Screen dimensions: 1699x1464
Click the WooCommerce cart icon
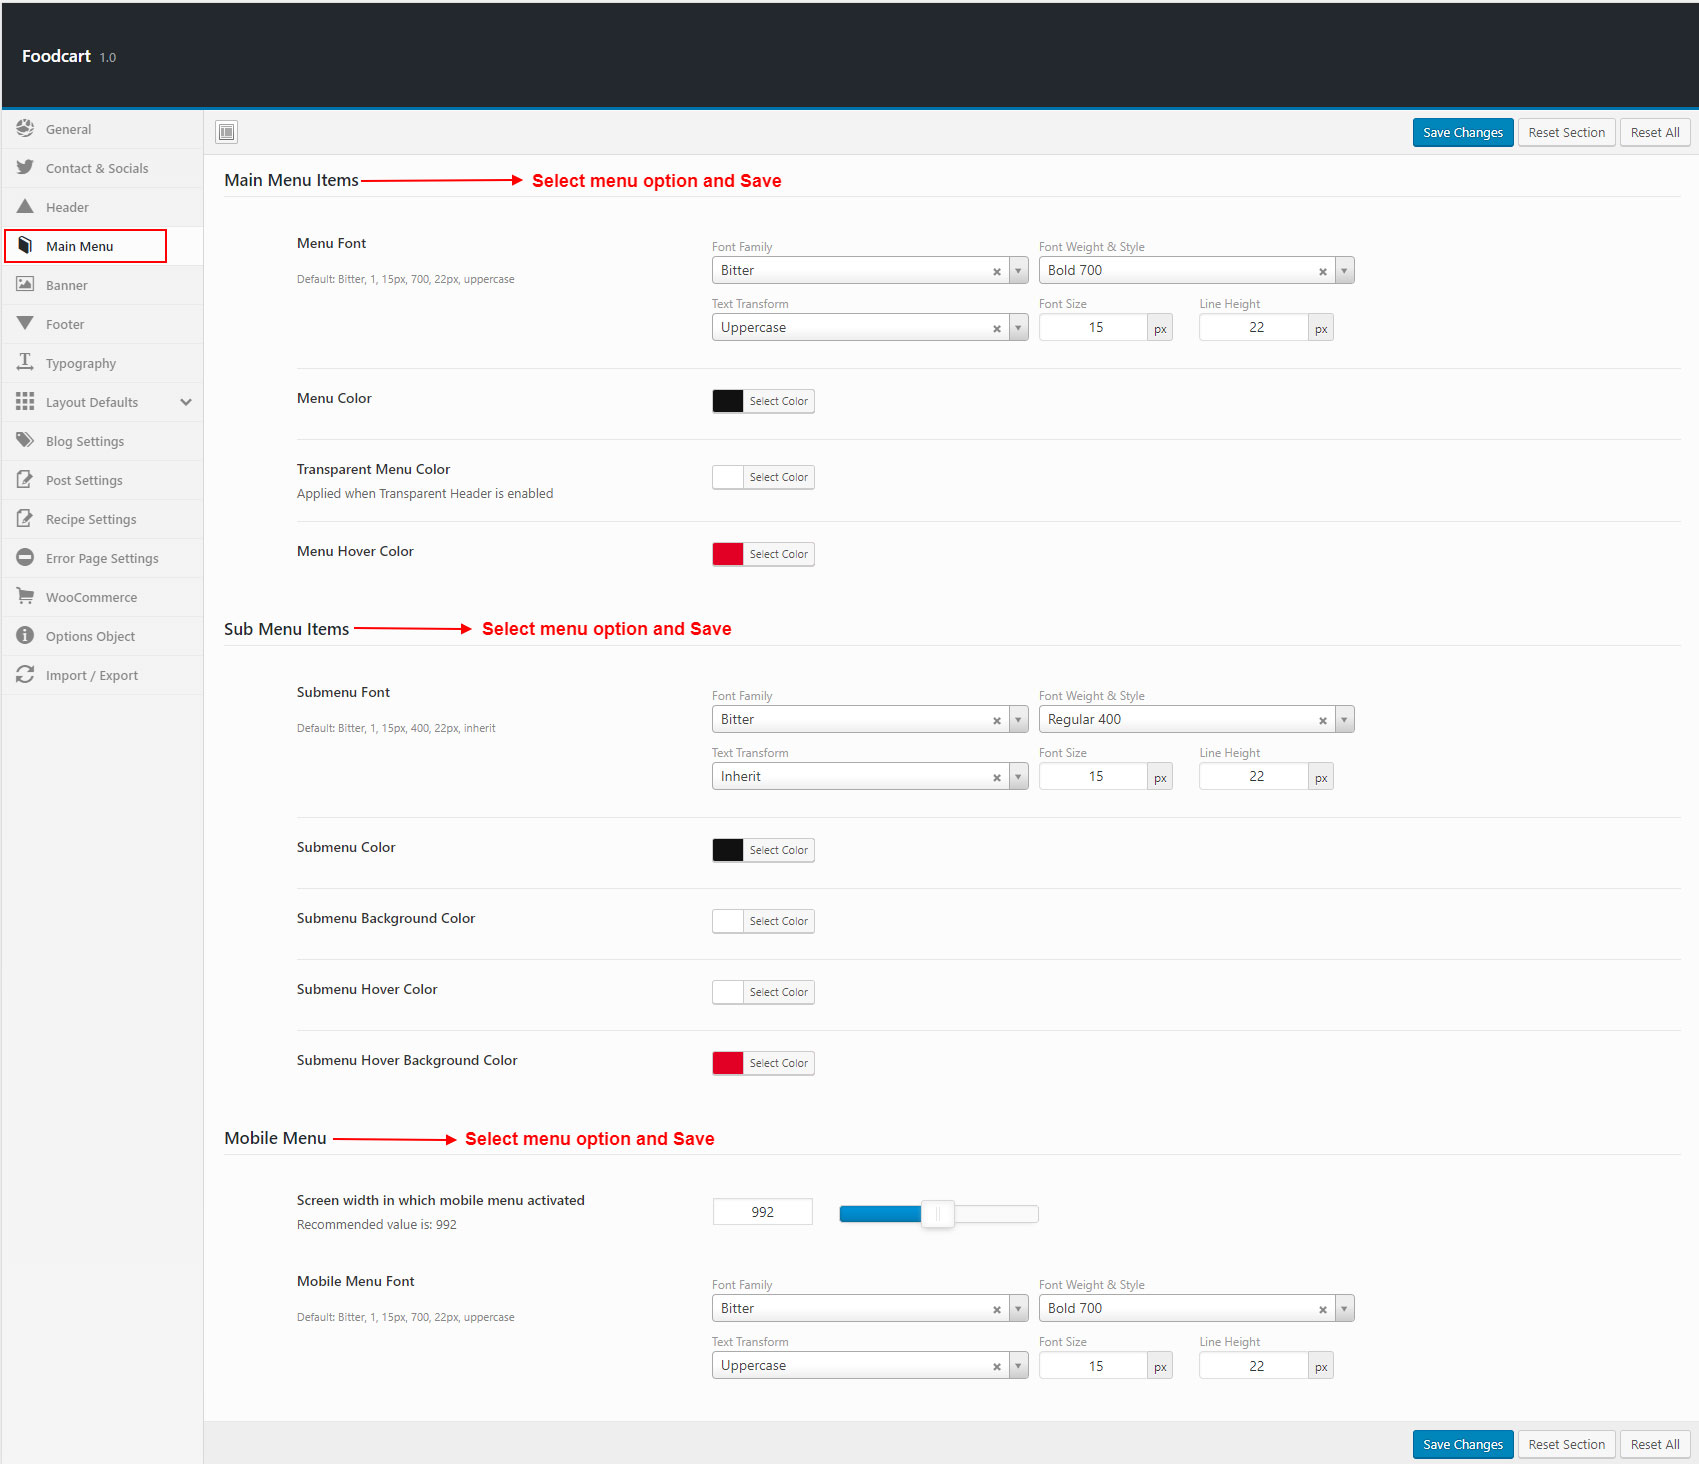(25, 597)
